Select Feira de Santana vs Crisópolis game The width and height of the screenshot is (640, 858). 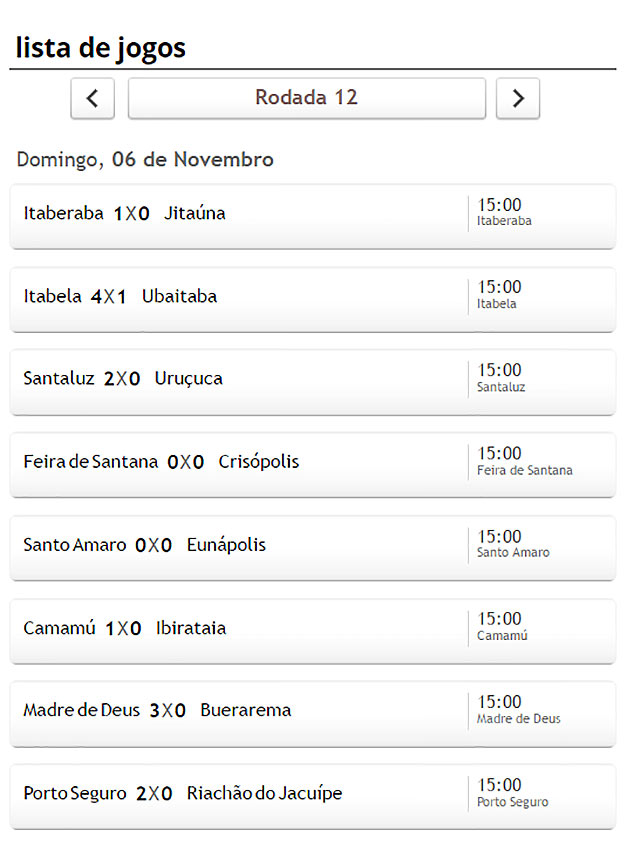(313, 466)
